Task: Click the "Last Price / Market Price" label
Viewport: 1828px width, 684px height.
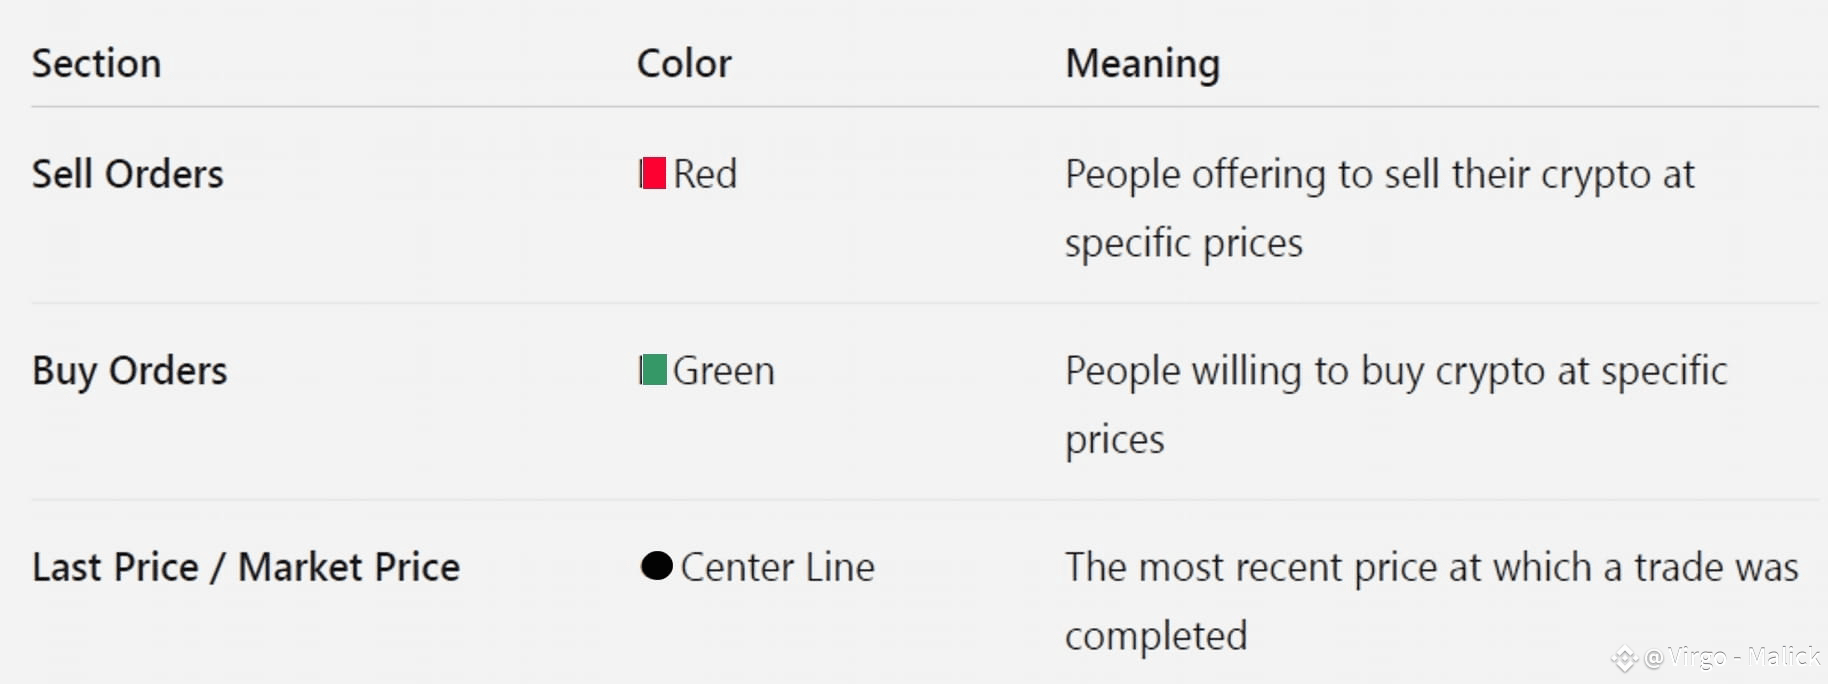Action: pyautogui.click(x=246, y=567)
